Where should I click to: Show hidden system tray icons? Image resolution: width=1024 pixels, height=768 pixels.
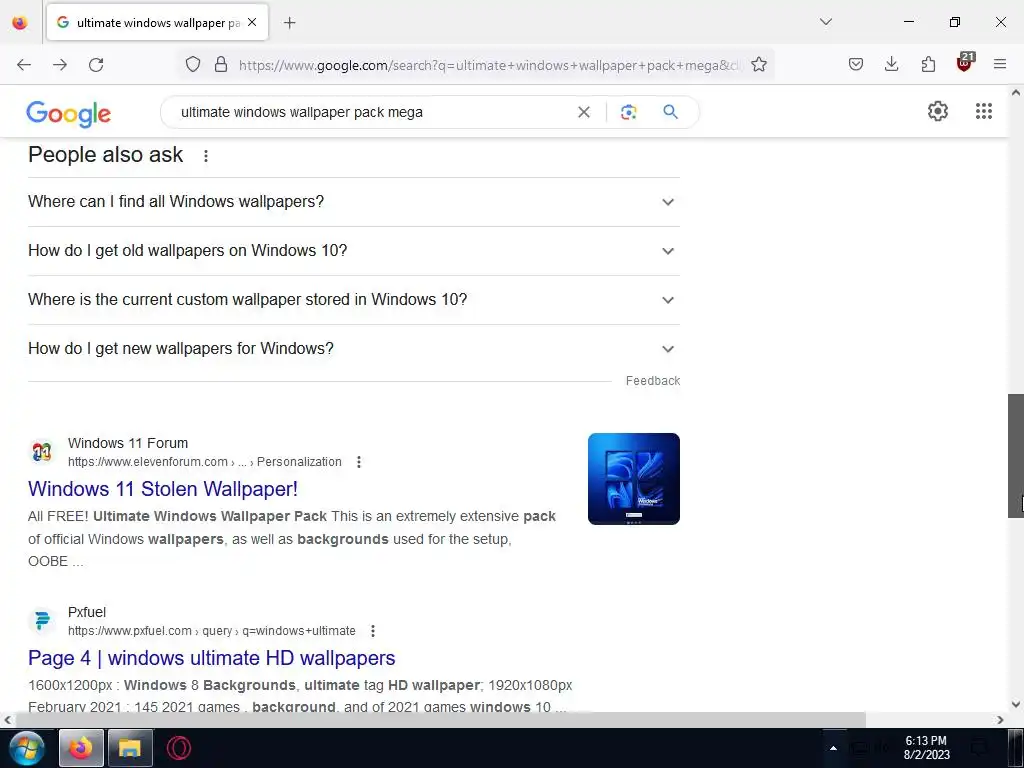(833, 748)
